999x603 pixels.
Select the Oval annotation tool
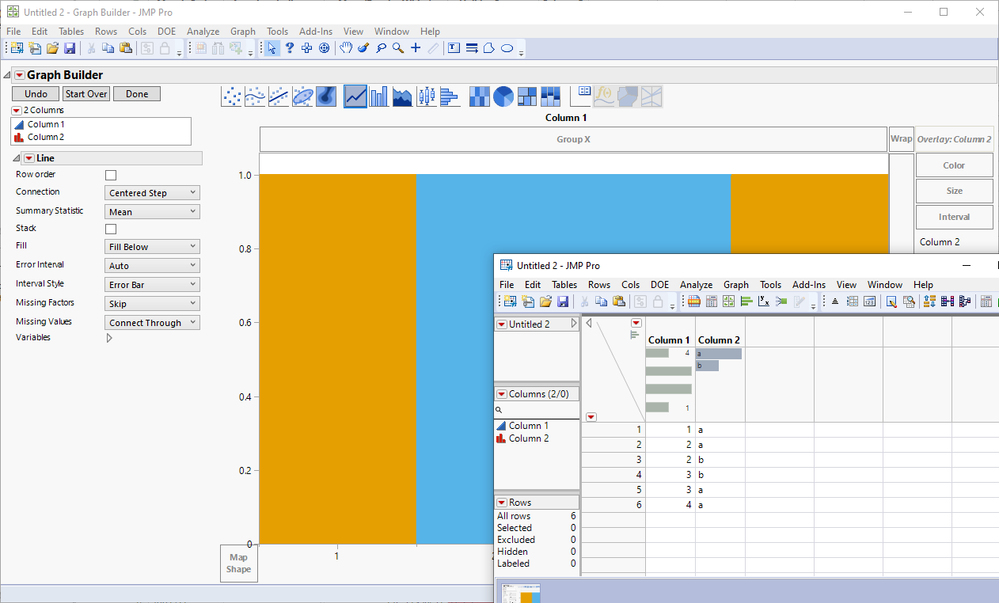507,48
